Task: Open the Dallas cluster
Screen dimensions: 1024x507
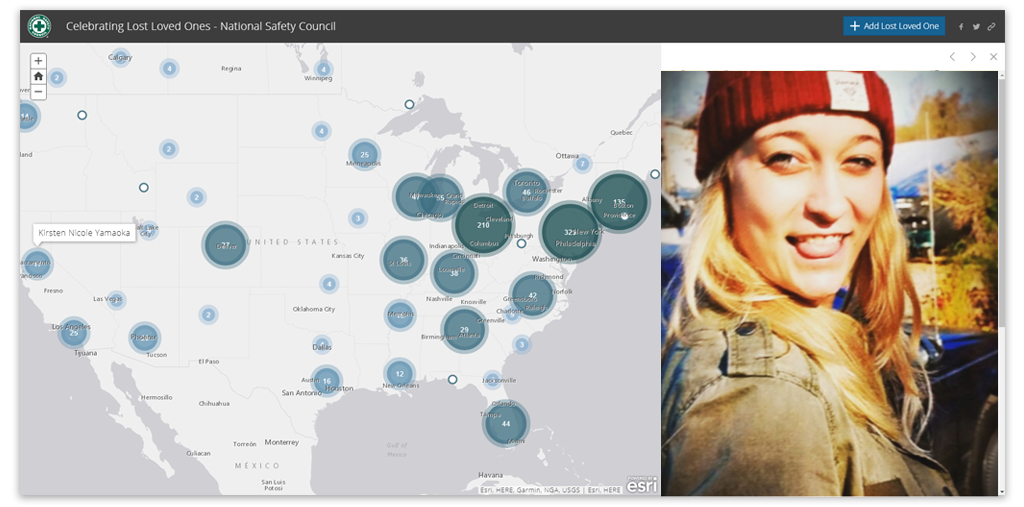Action: point(322,346)
